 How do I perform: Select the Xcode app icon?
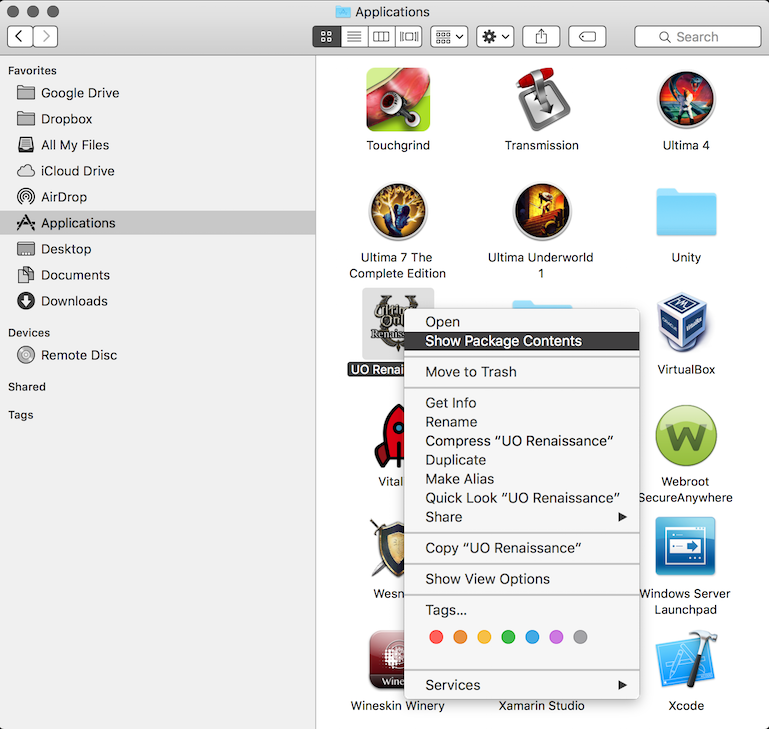[686, 659]
